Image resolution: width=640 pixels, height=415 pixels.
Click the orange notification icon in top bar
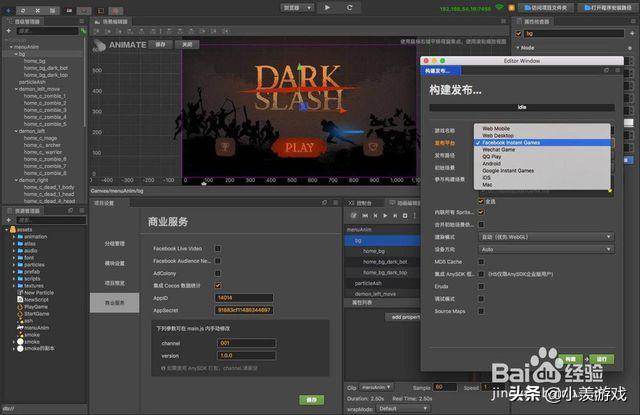[x=511, y=8]
